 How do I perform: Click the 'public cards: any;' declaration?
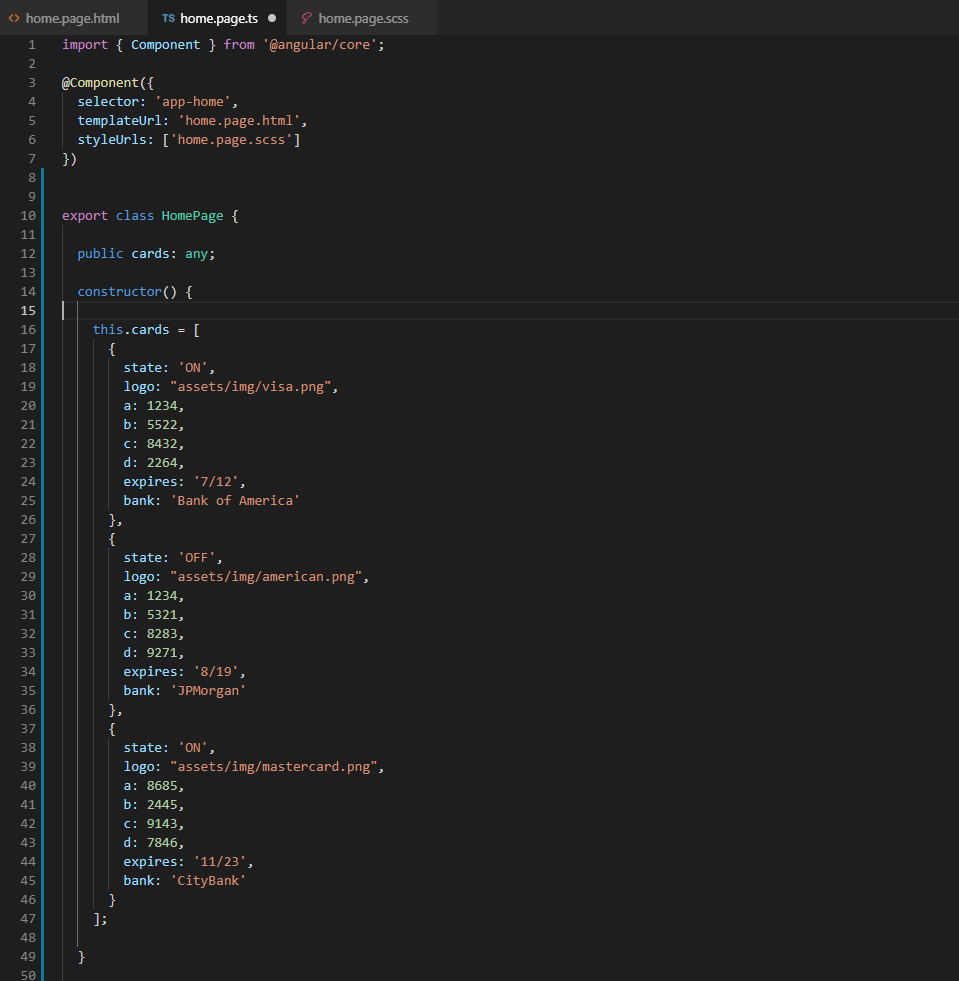coord(146,253)
